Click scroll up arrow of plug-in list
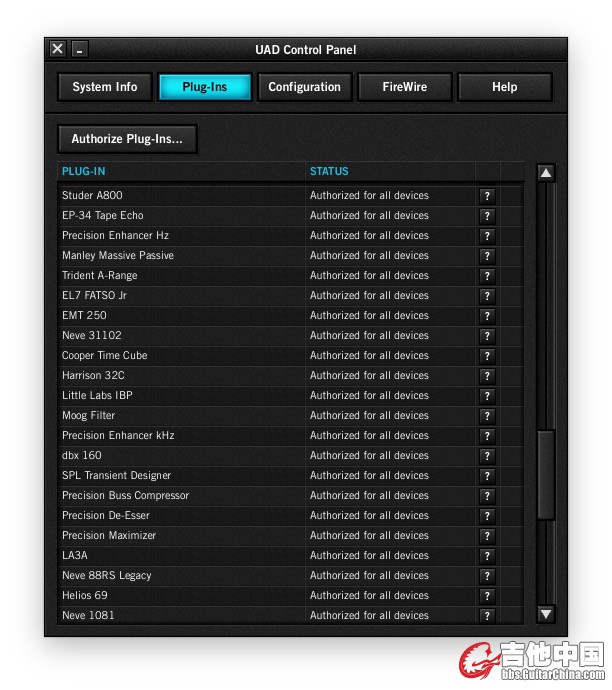This screenshot has height=690, width=612. 546,173
